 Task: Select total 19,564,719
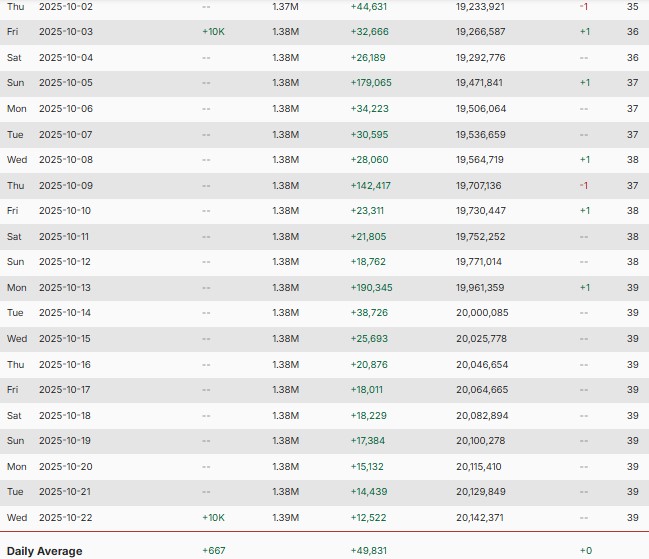pos(480,160)
